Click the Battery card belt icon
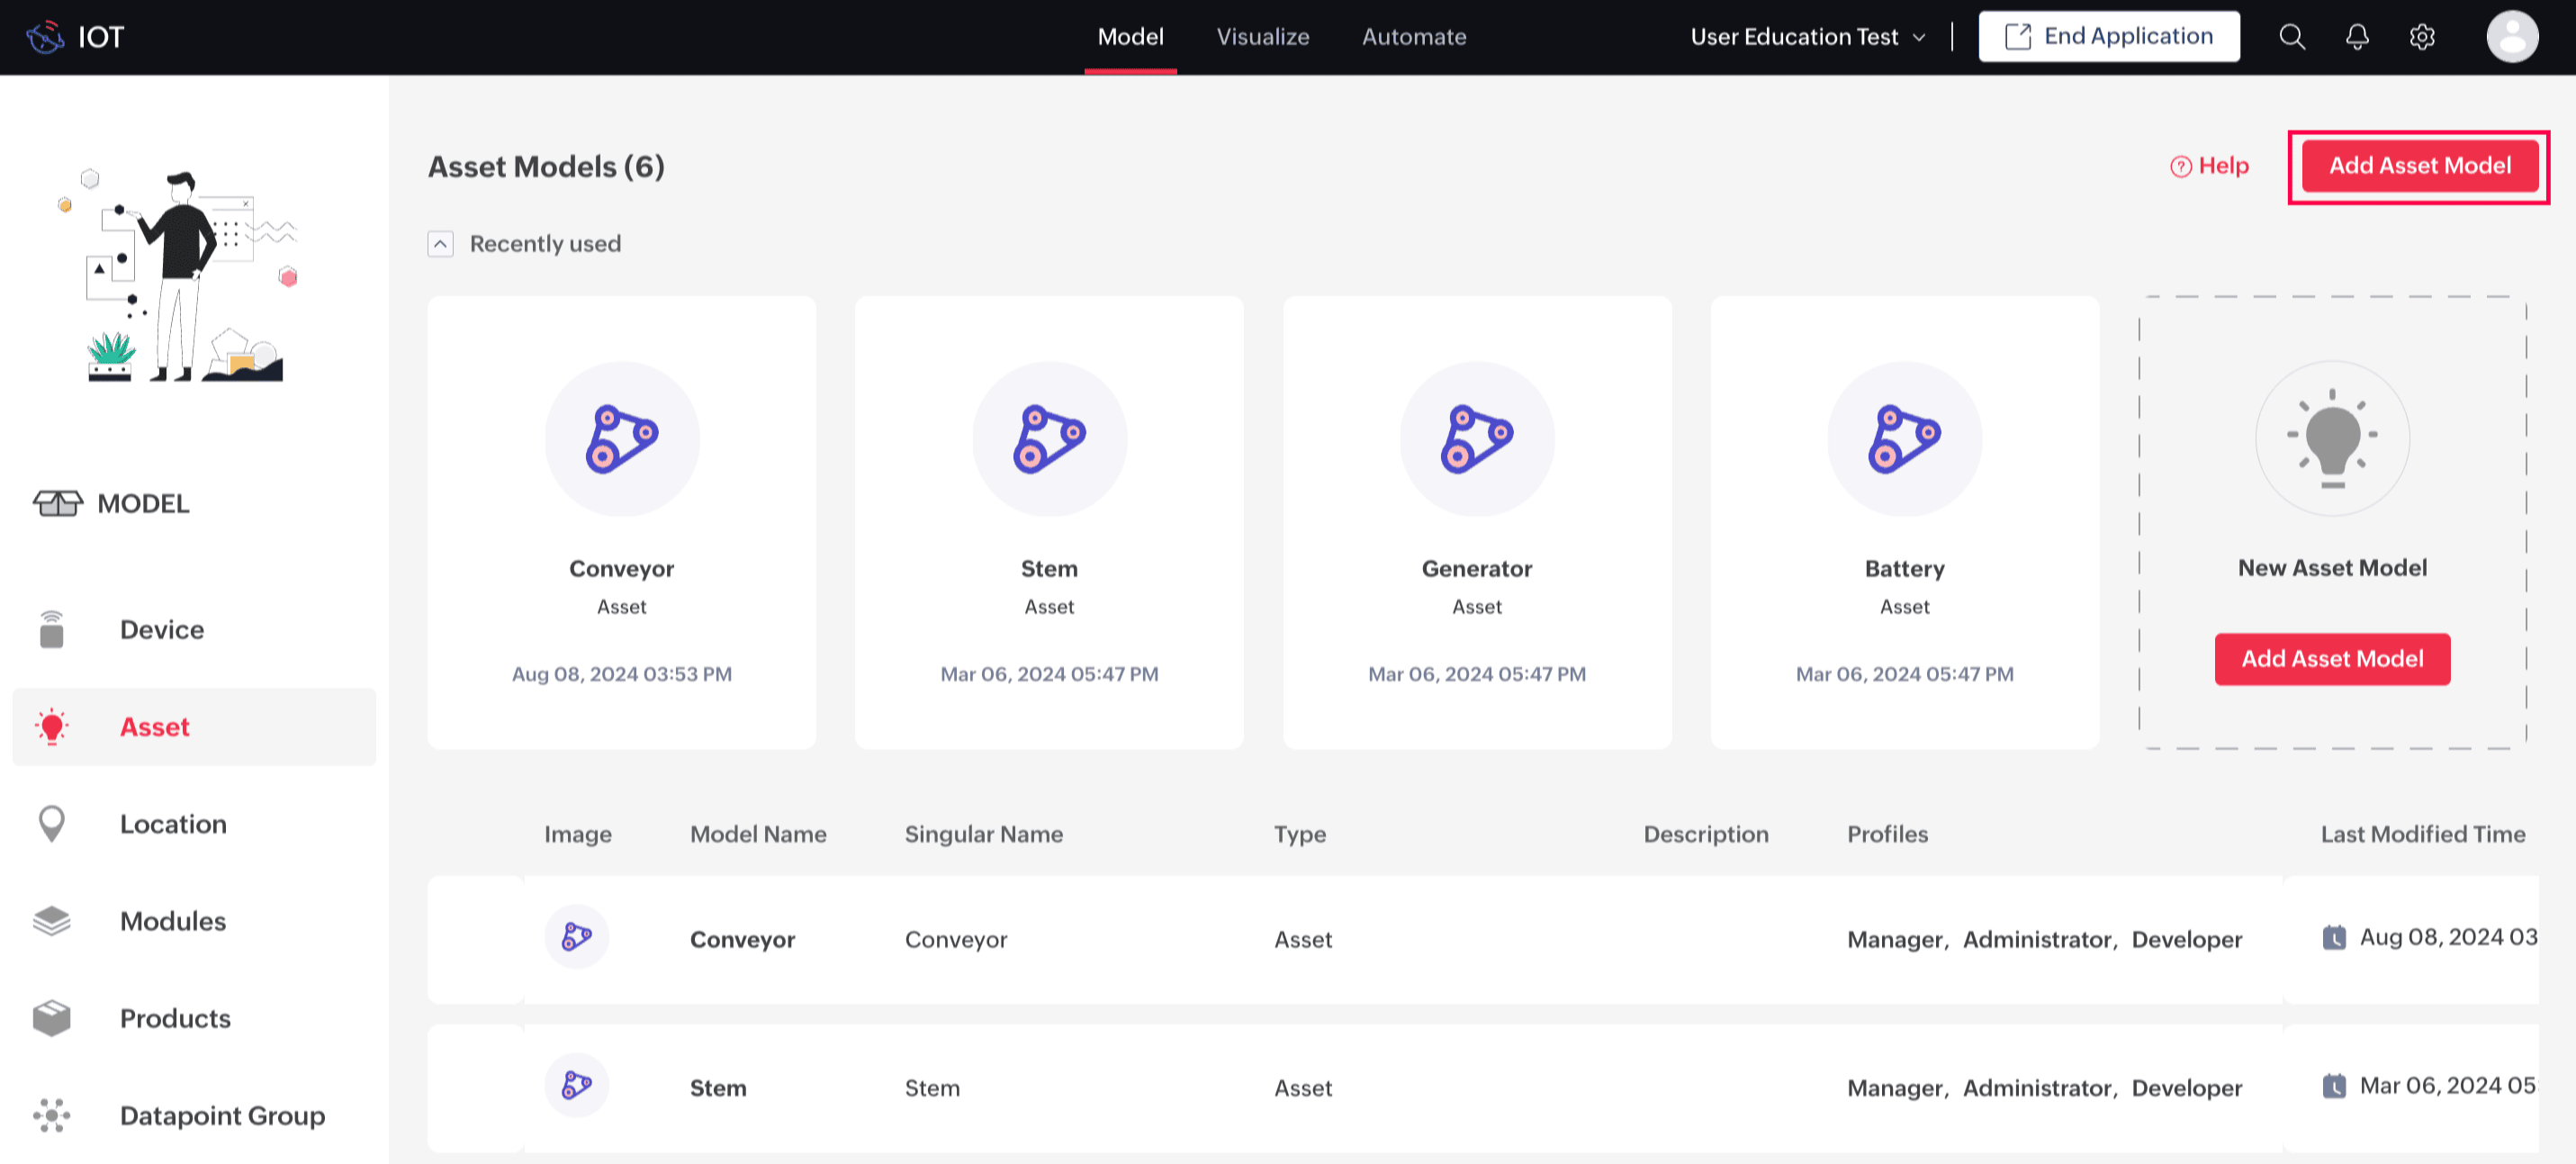The image size is (2576, 1164). click(1904, 439)
